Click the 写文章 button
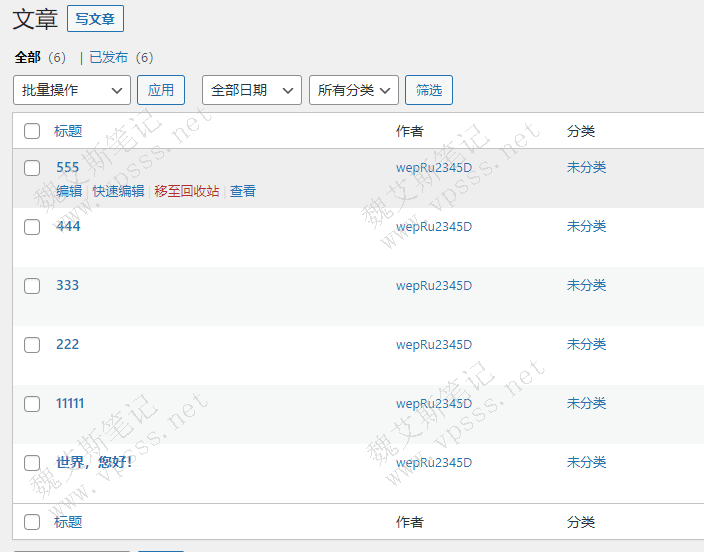This screenshot has width=704, height=552. coord(95,18)
